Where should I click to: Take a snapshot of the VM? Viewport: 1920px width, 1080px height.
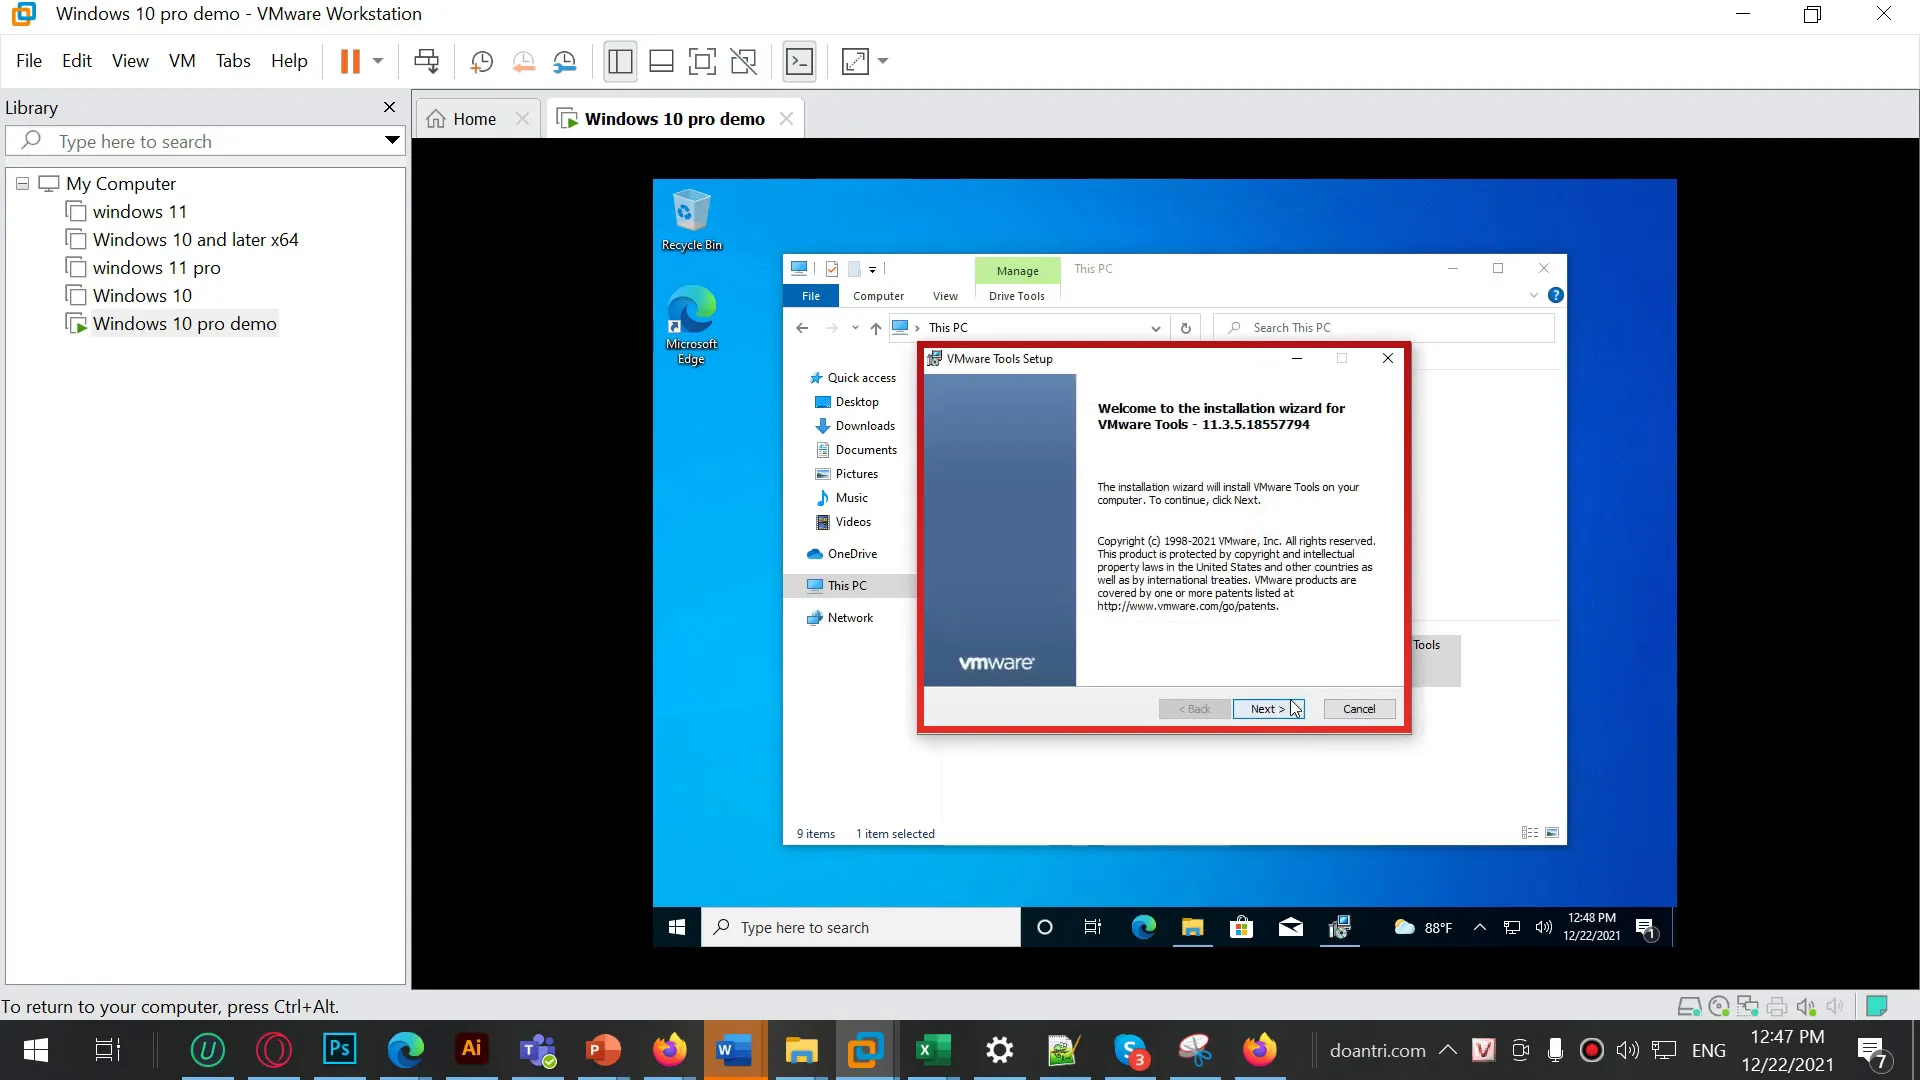[x=481, y=61]
